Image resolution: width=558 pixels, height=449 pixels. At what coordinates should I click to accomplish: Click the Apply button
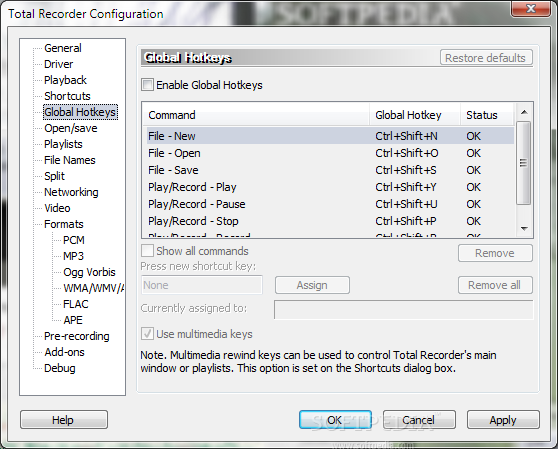(x=503, y=420)
